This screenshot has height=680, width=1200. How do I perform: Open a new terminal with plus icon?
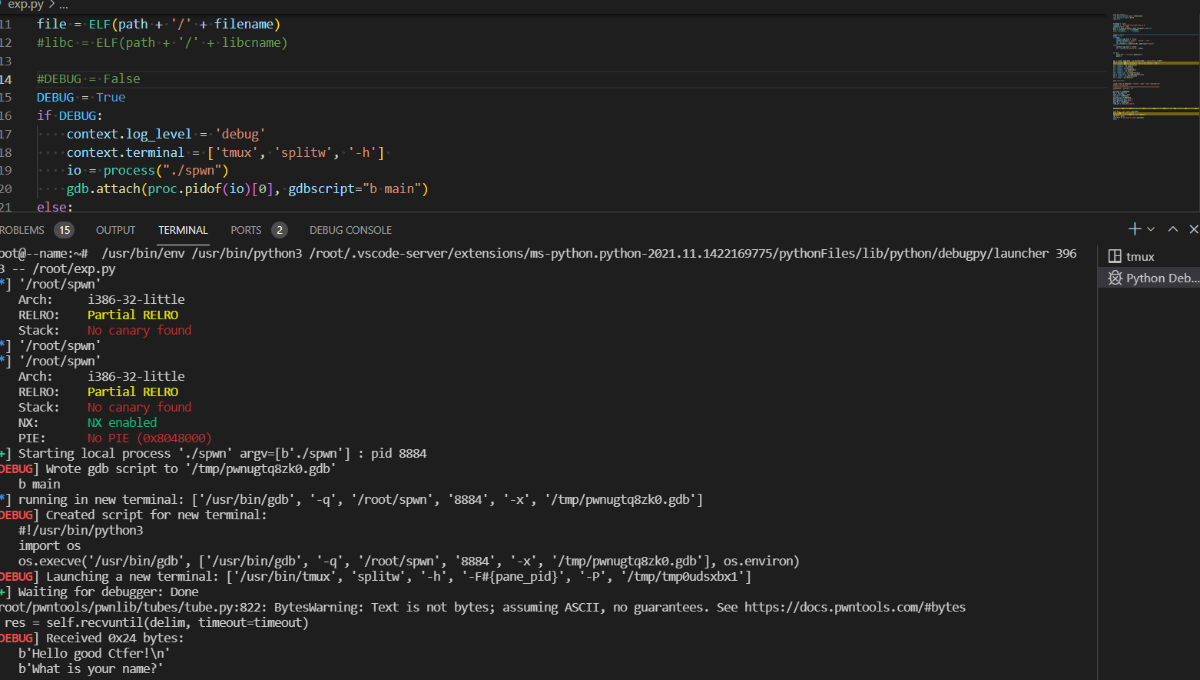[x=1135, y=229]
